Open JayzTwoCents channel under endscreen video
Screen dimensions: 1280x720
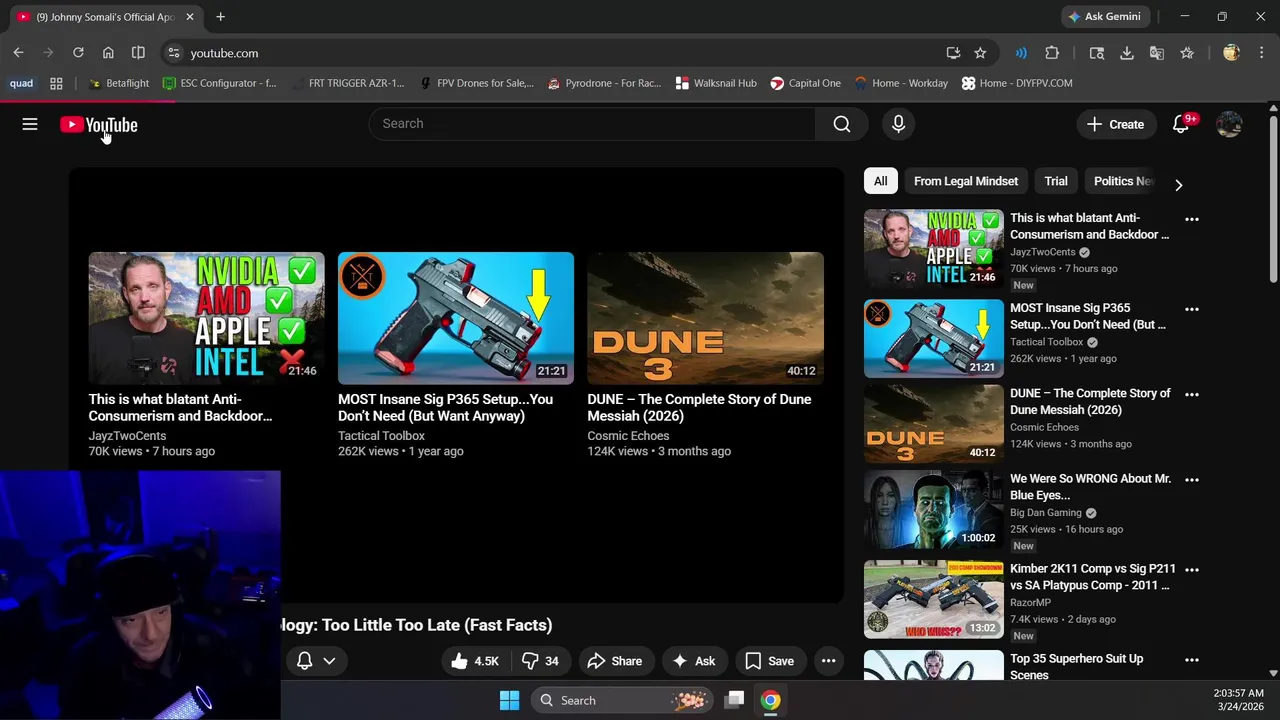click(x=127, y=436)
